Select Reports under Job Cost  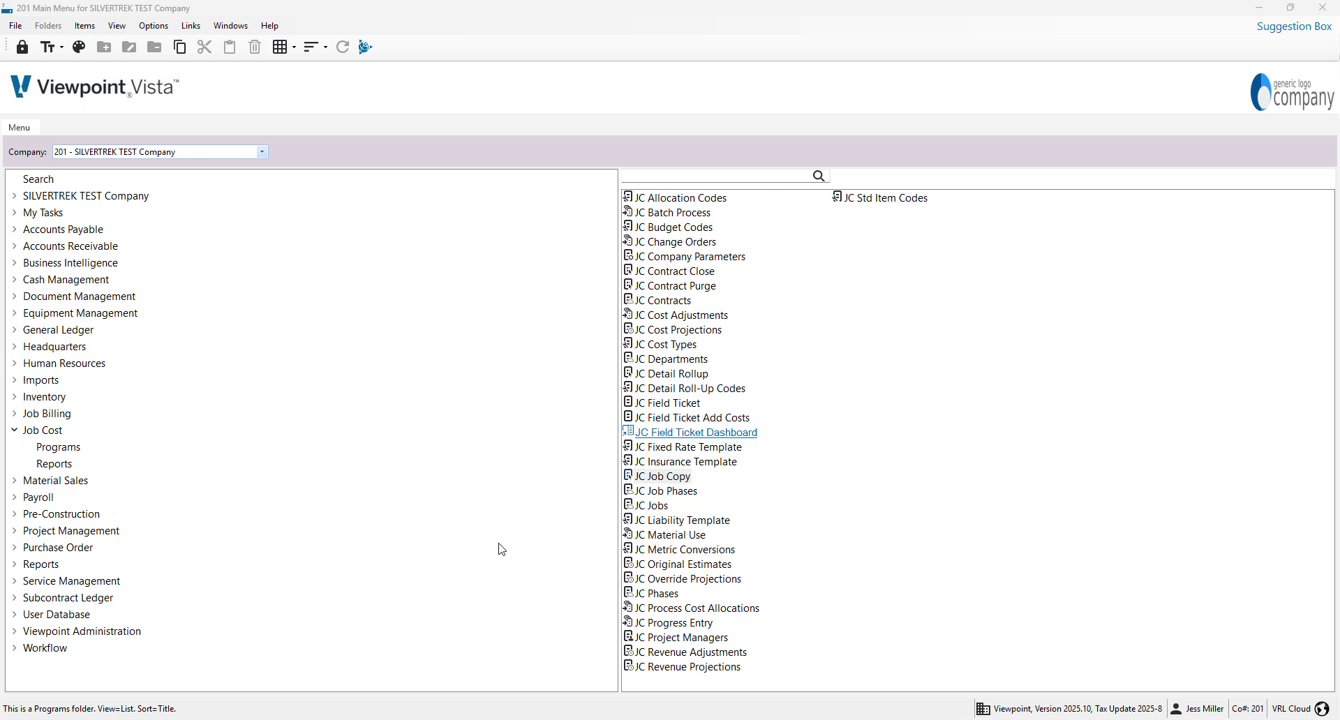tap(54, 464)
